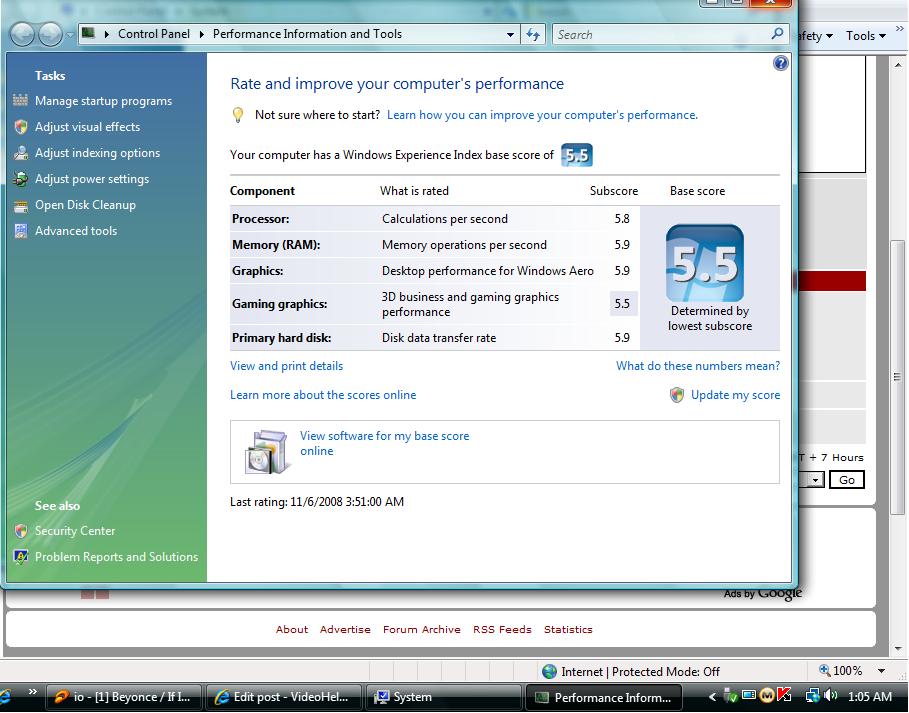Click the Open Disk Cleanup icon
The height and width of the screenshot is (713, 909).
(x=21, y=206)
